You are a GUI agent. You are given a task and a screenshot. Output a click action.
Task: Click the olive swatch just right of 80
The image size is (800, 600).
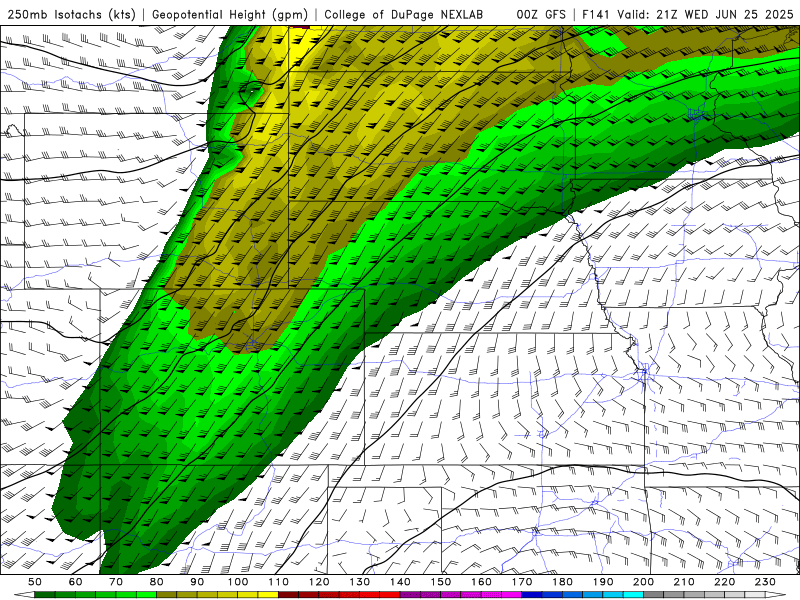tap(166, 595)
